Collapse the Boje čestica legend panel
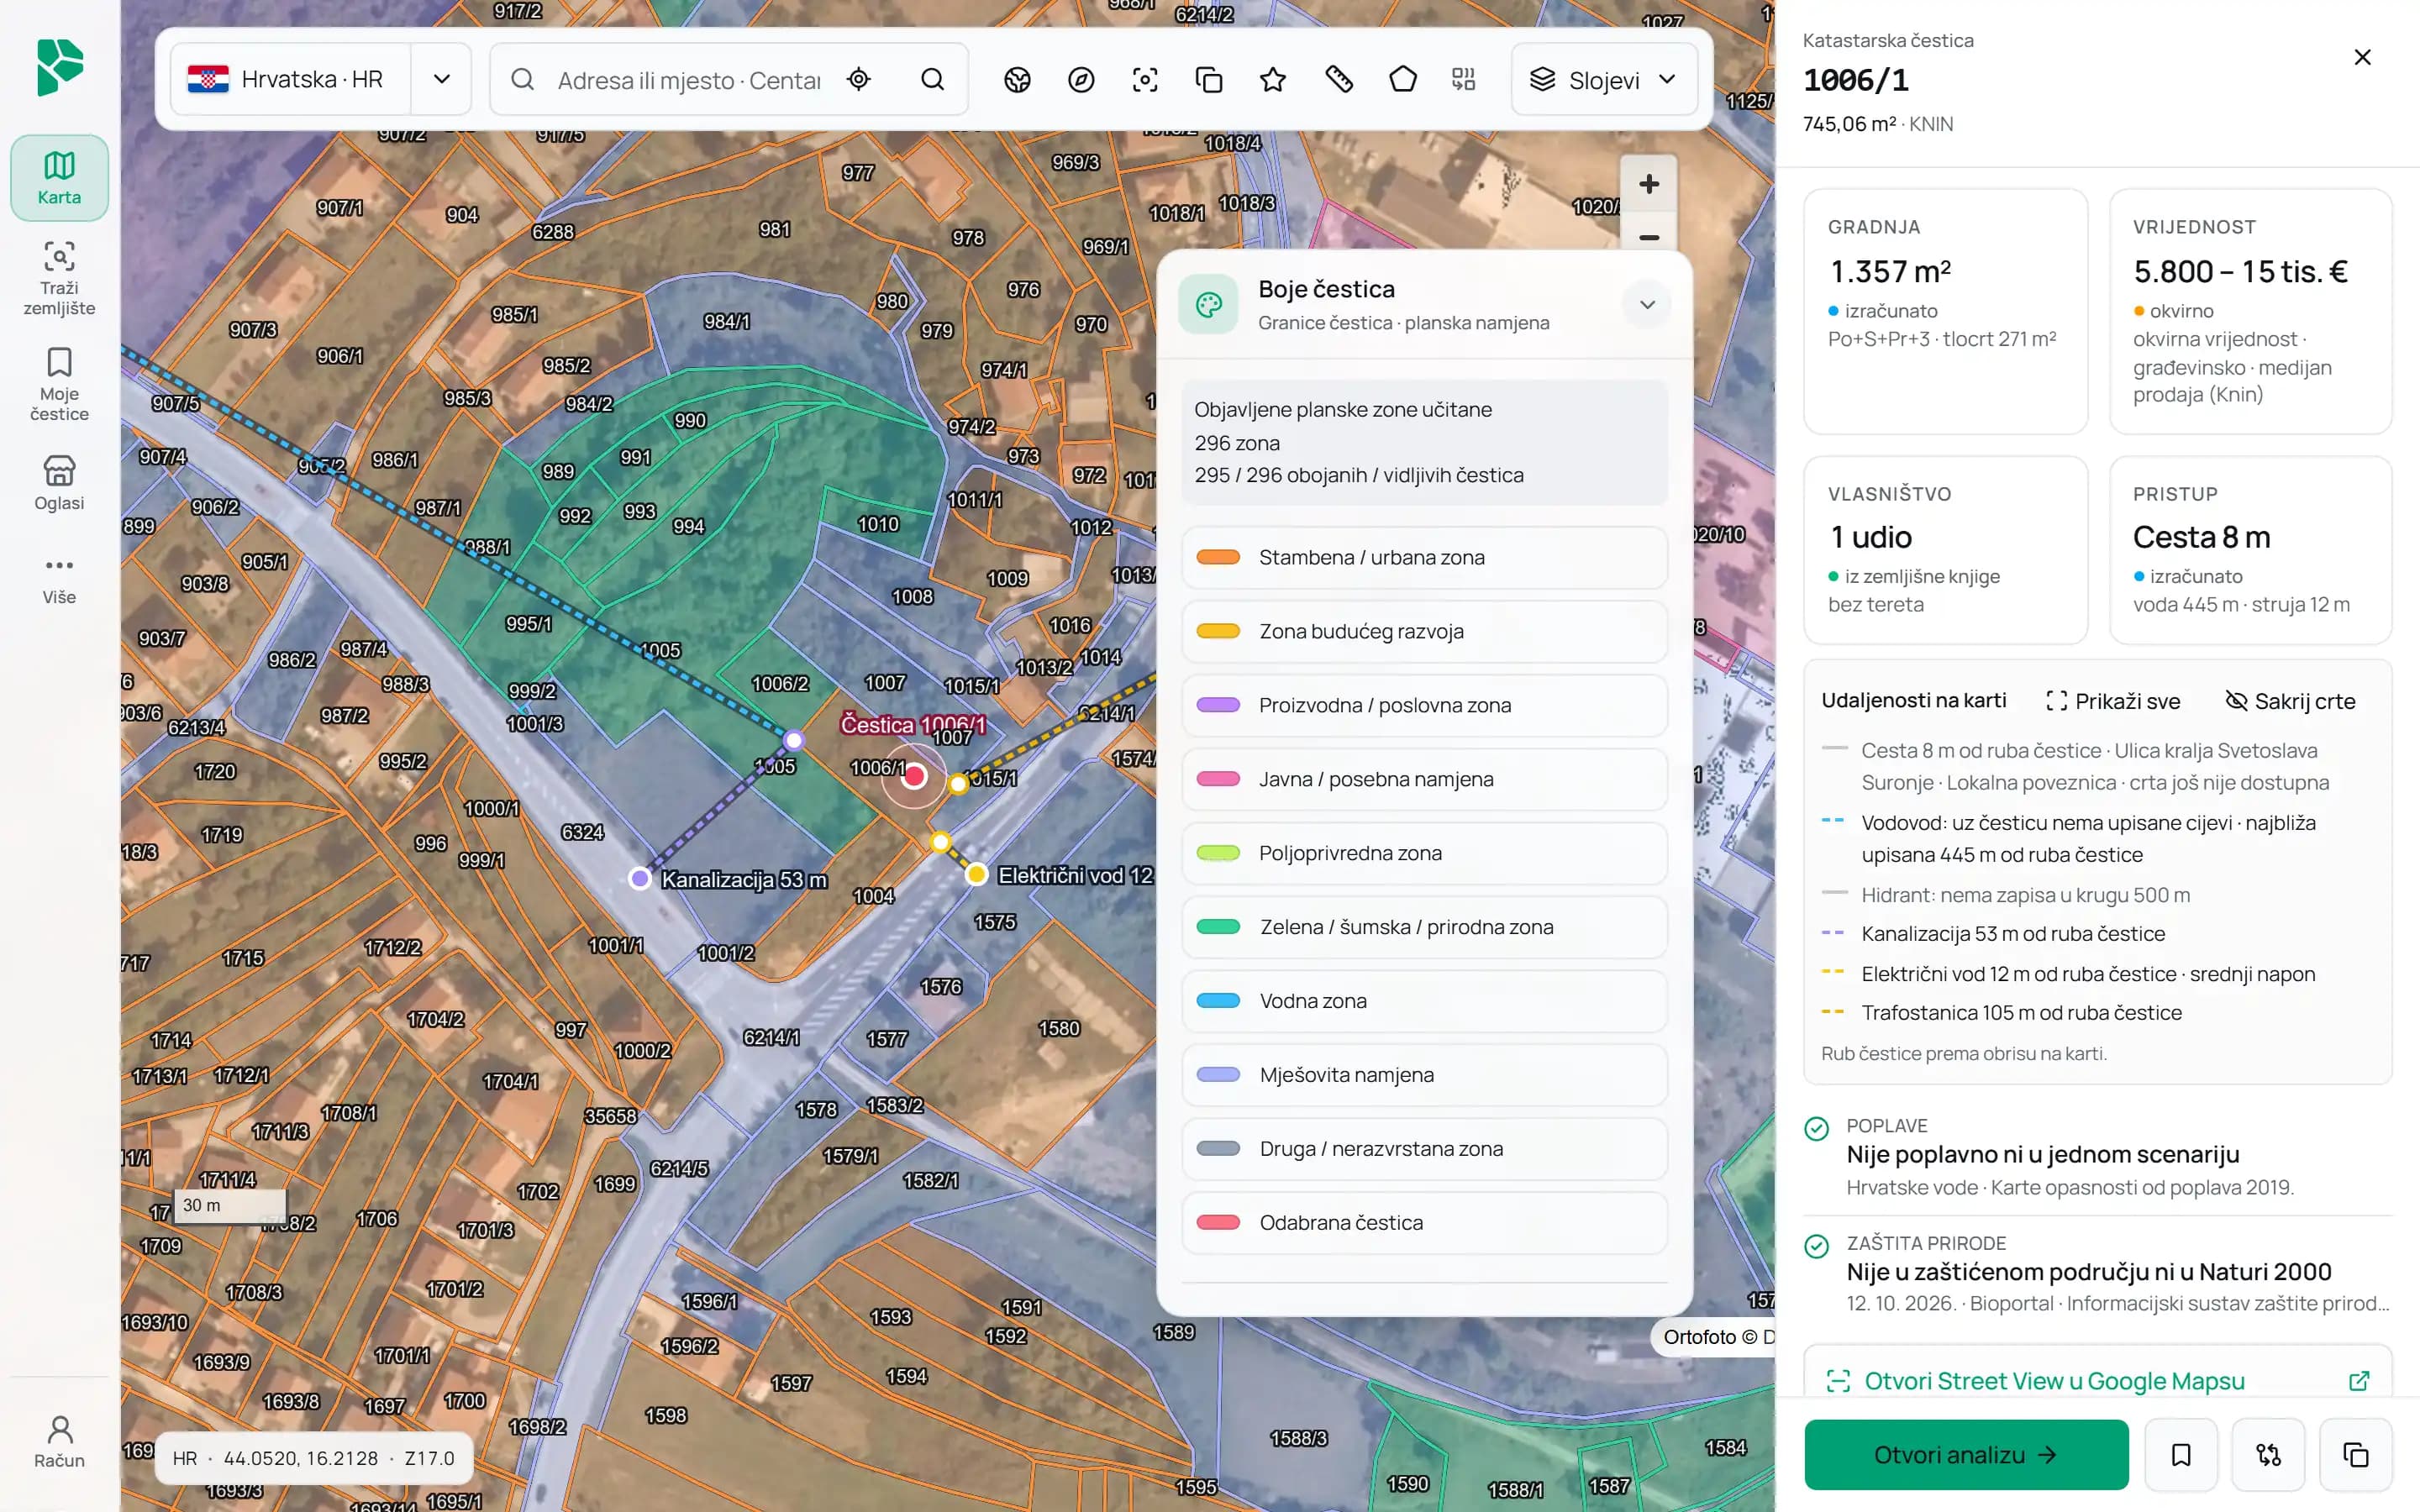 (1647, 304)
